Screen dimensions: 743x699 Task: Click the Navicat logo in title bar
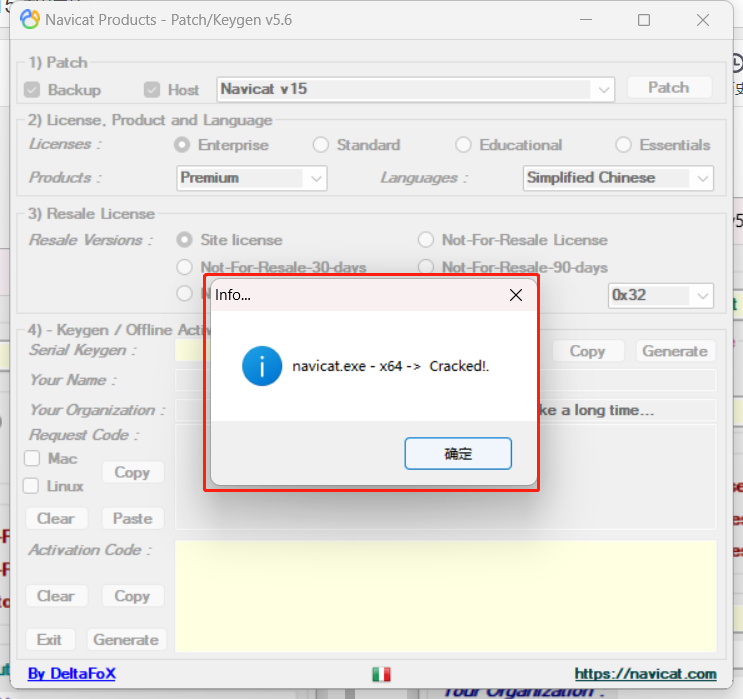click(x=30, y=20)
